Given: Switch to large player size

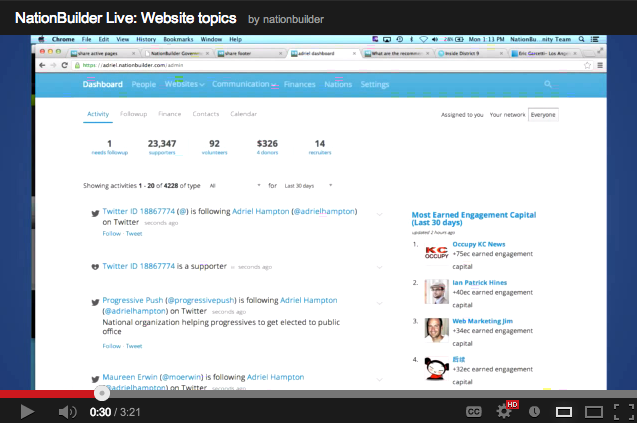Looking at the screenshot, I should tap(594, 412).
